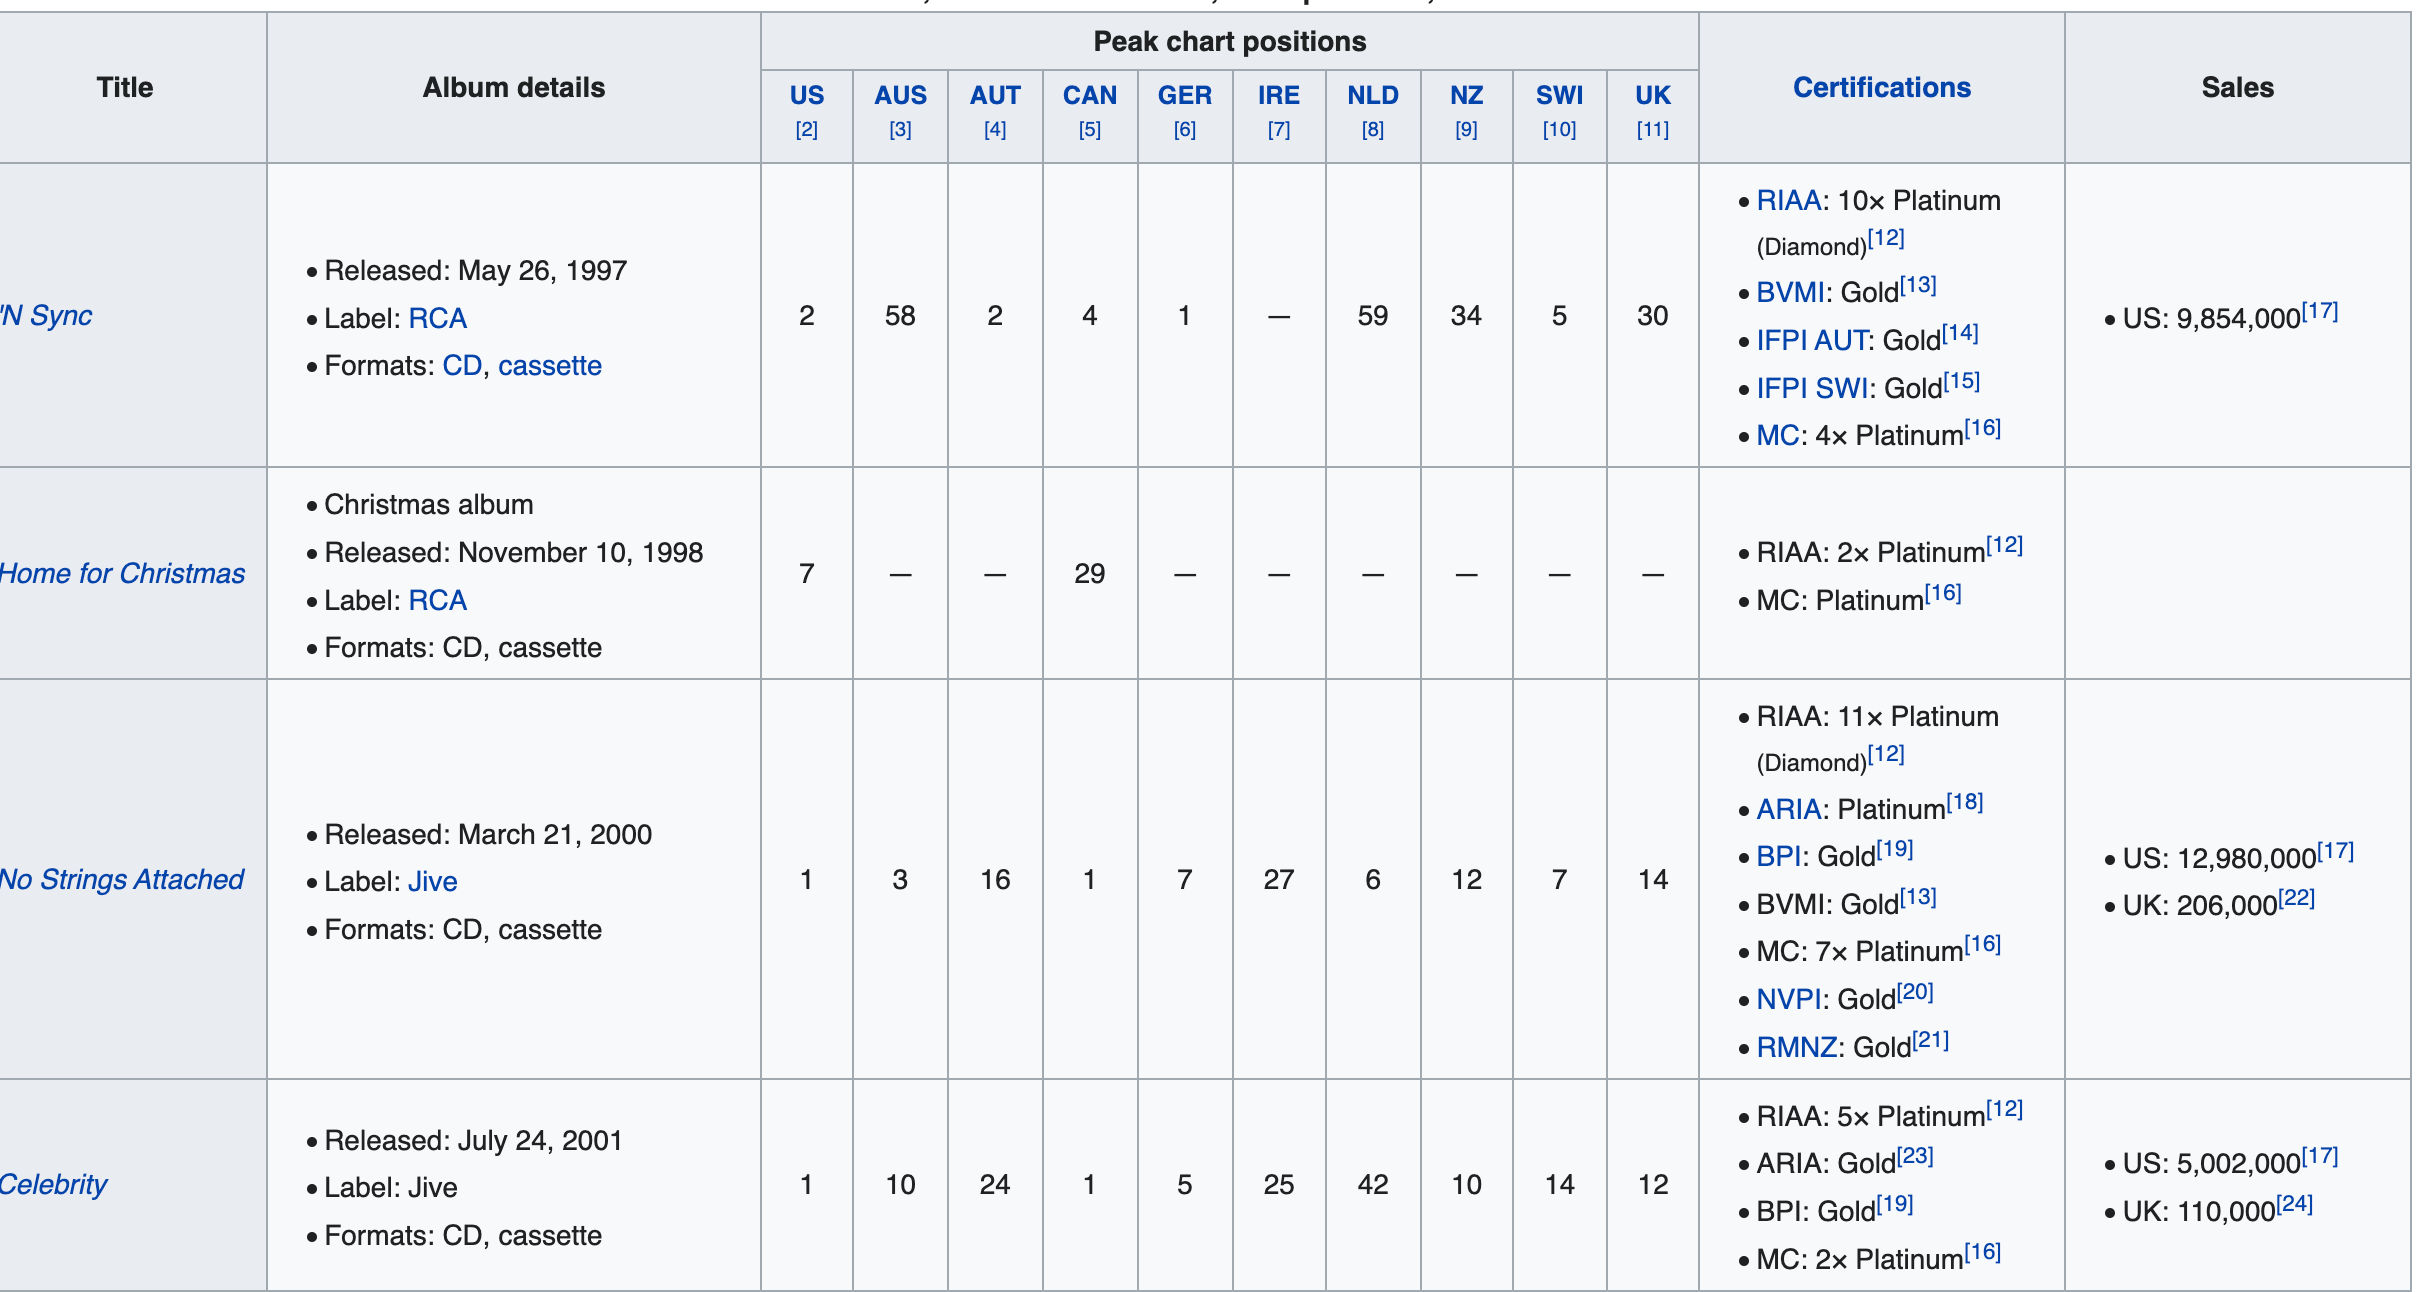This screenshot has height=1292, width=2420.
Task: Click the IRE chart column header link
Action: click(x=1279, y=96)
